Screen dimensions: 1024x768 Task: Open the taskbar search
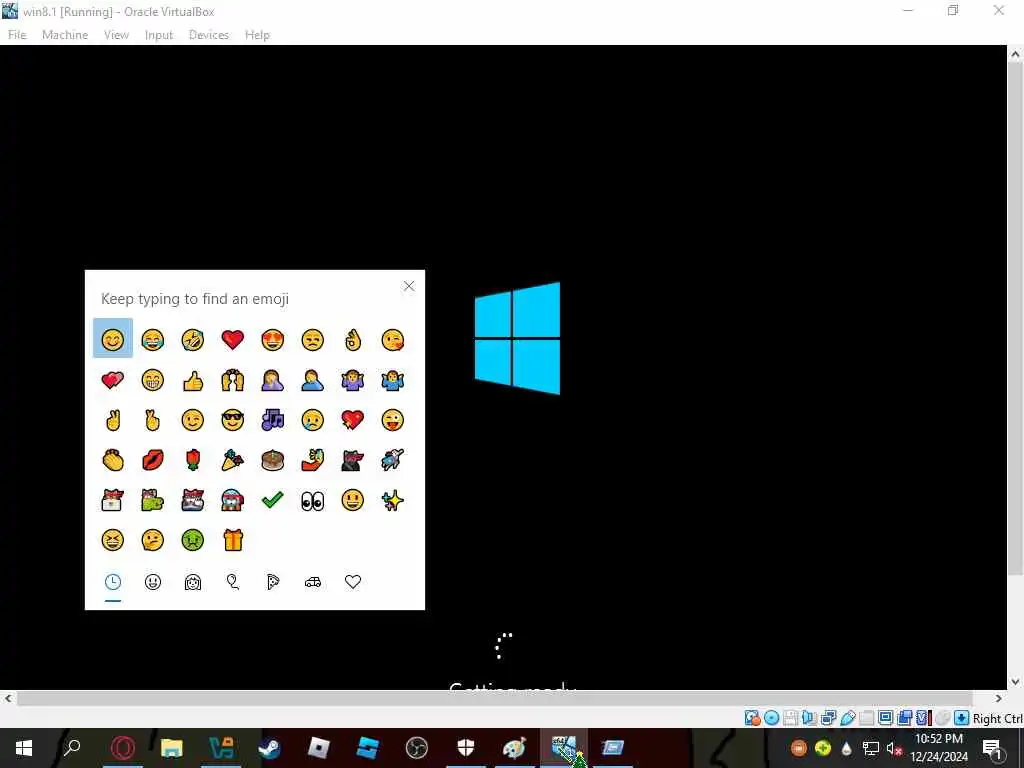pos(72,748)
